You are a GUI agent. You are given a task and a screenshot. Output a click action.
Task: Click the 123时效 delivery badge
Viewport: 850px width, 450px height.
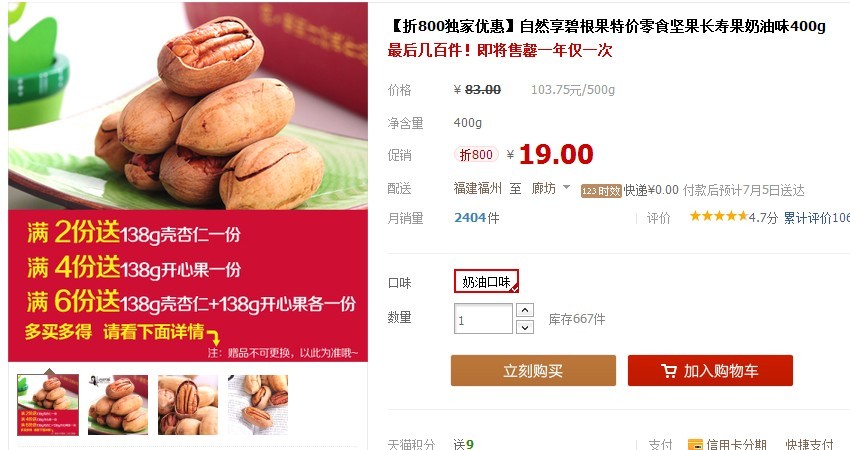coord(601,191)
